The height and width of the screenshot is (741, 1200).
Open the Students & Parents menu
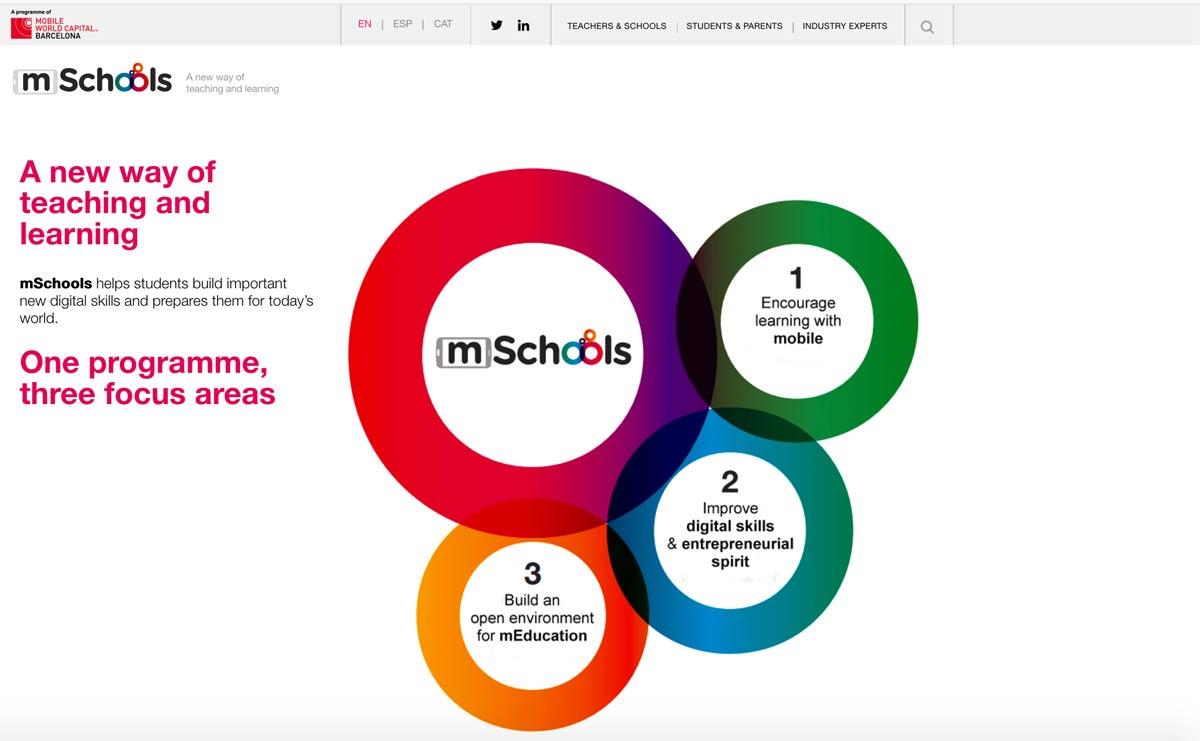click(x=734, y=26)
